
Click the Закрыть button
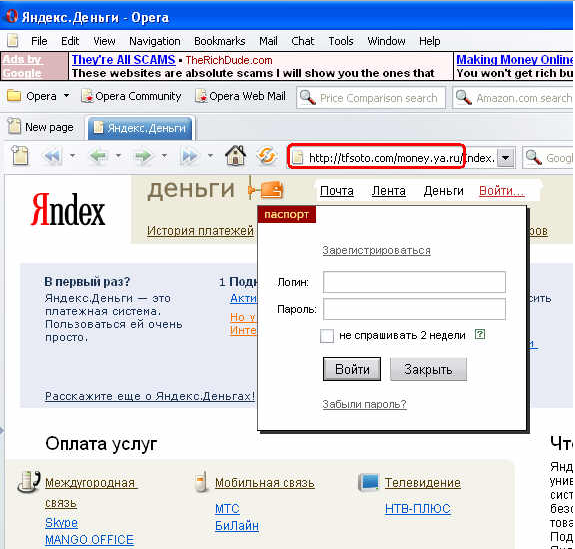[428, 369]
